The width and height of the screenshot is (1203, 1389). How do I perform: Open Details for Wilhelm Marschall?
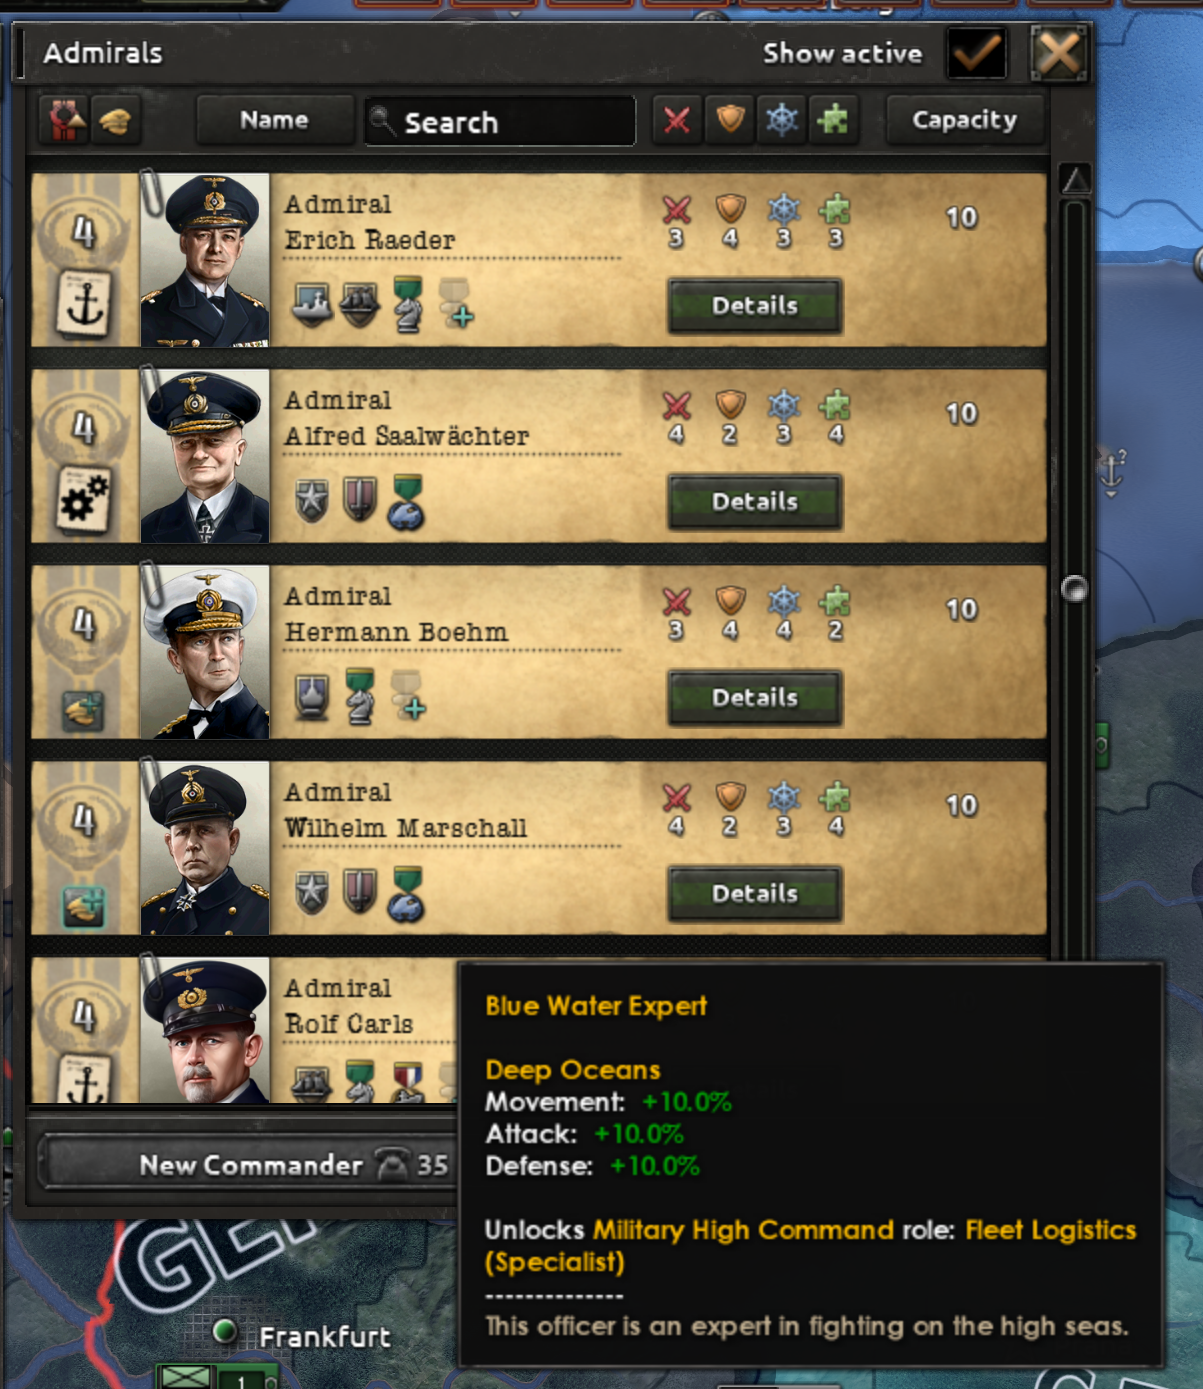[x=755, y=893]
